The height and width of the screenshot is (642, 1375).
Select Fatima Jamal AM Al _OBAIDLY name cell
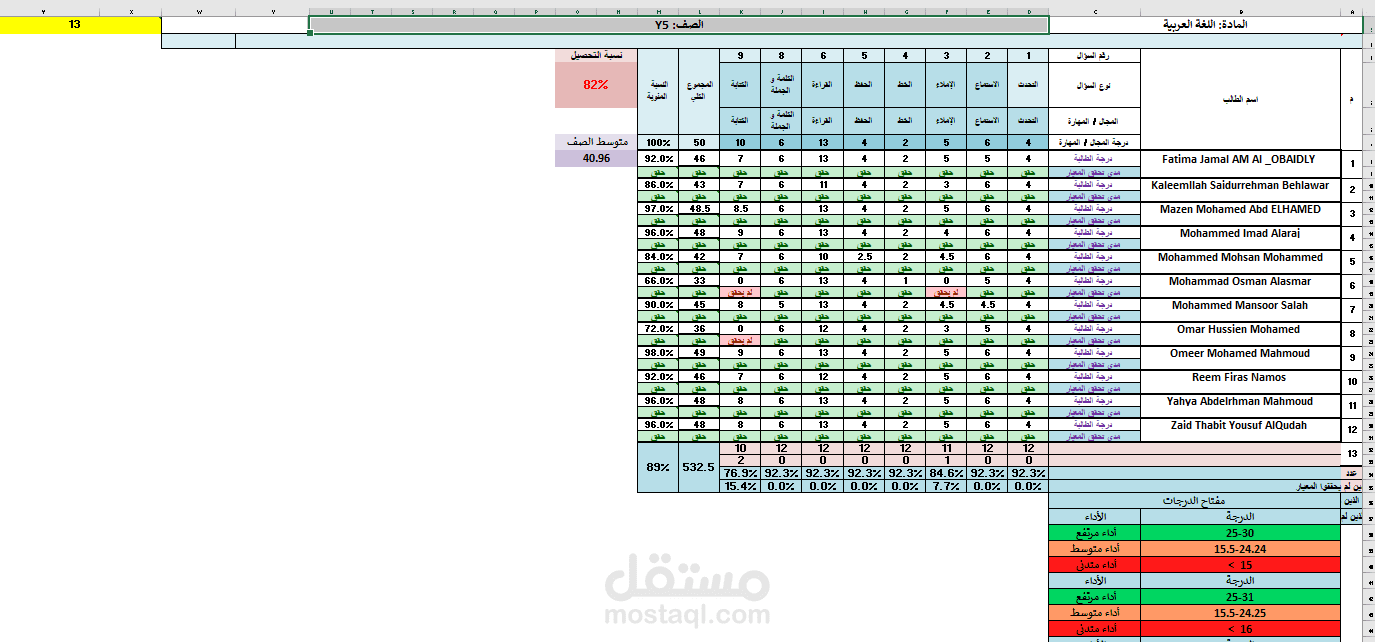coord(1239,160)
